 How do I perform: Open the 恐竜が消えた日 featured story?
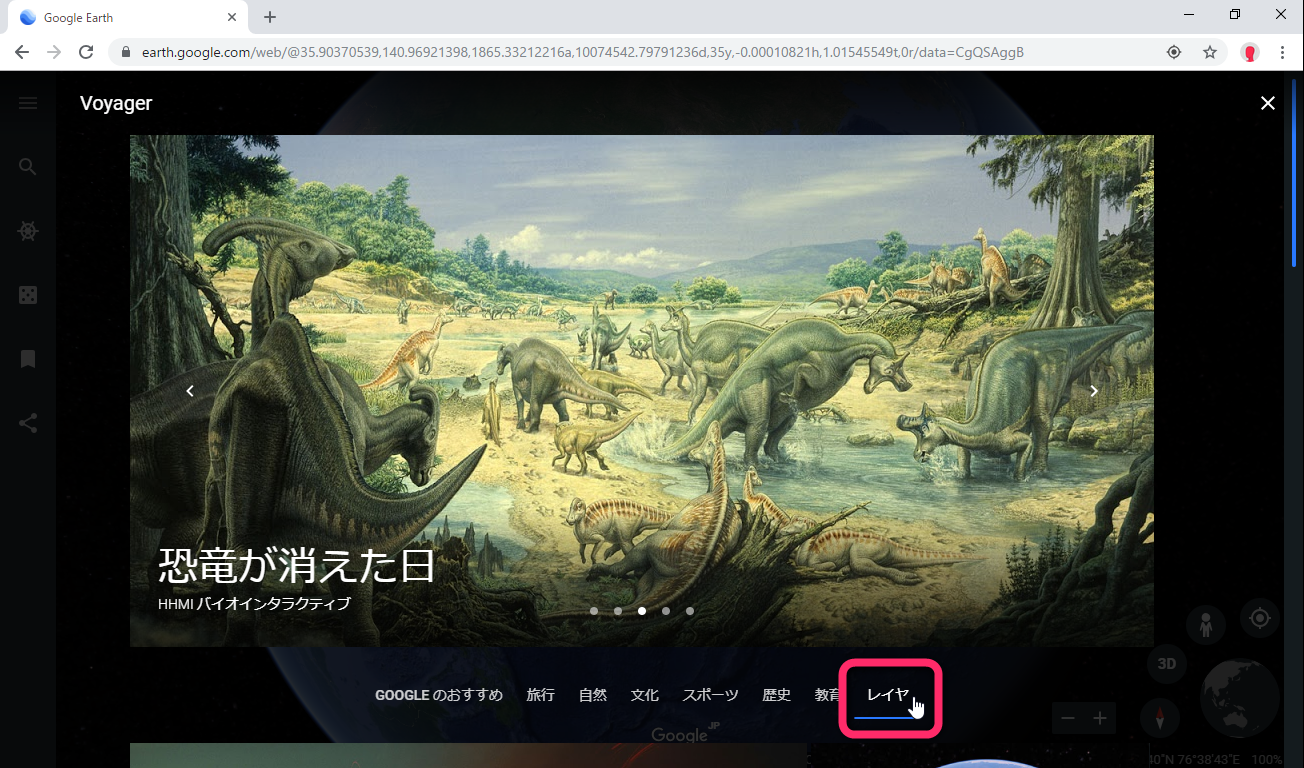coord(297,566)
